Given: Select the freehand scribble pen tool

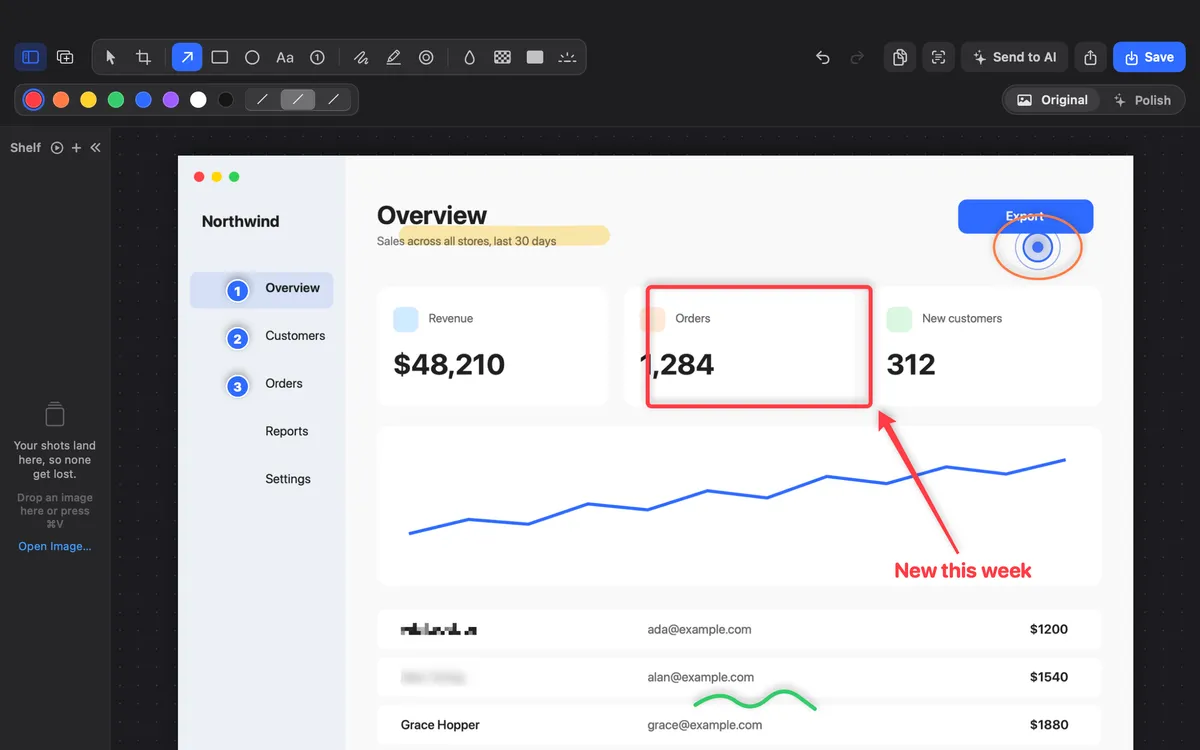Looking at the screenshot, I should point(361,57).
